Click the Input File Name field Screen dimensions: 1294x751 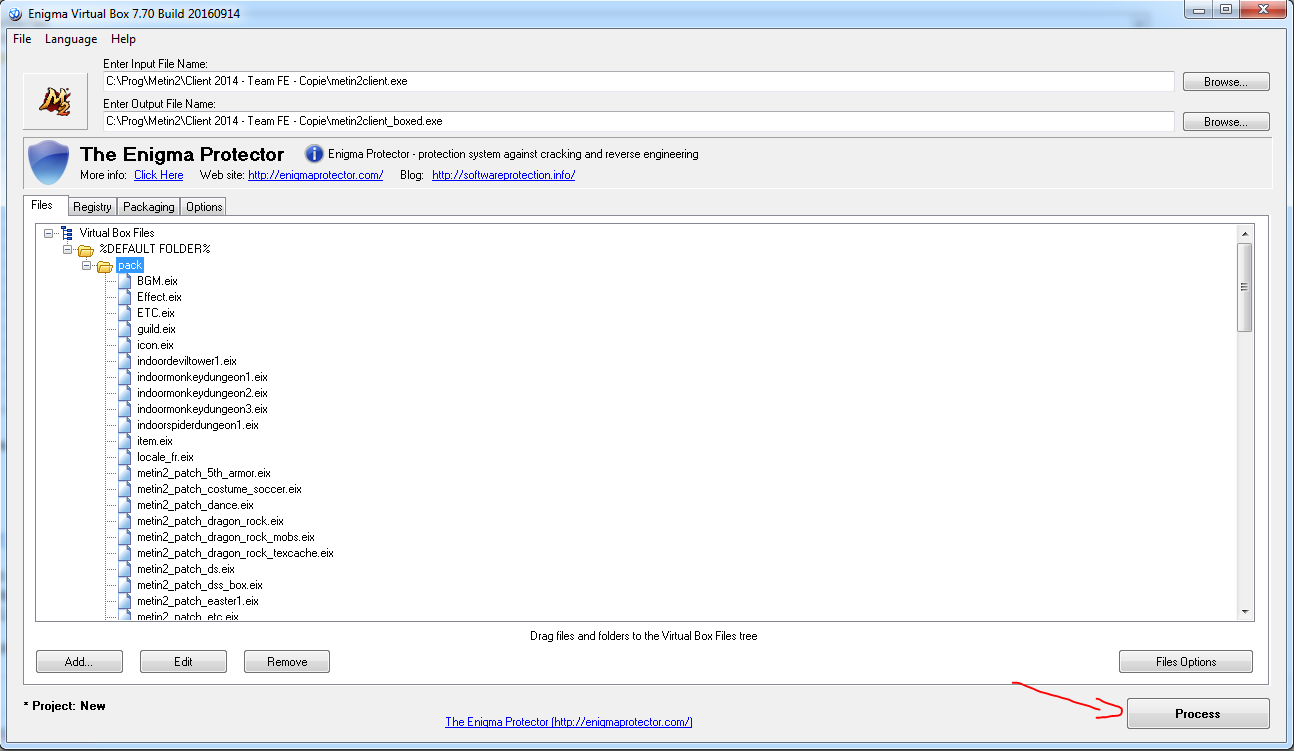point(639,81)
